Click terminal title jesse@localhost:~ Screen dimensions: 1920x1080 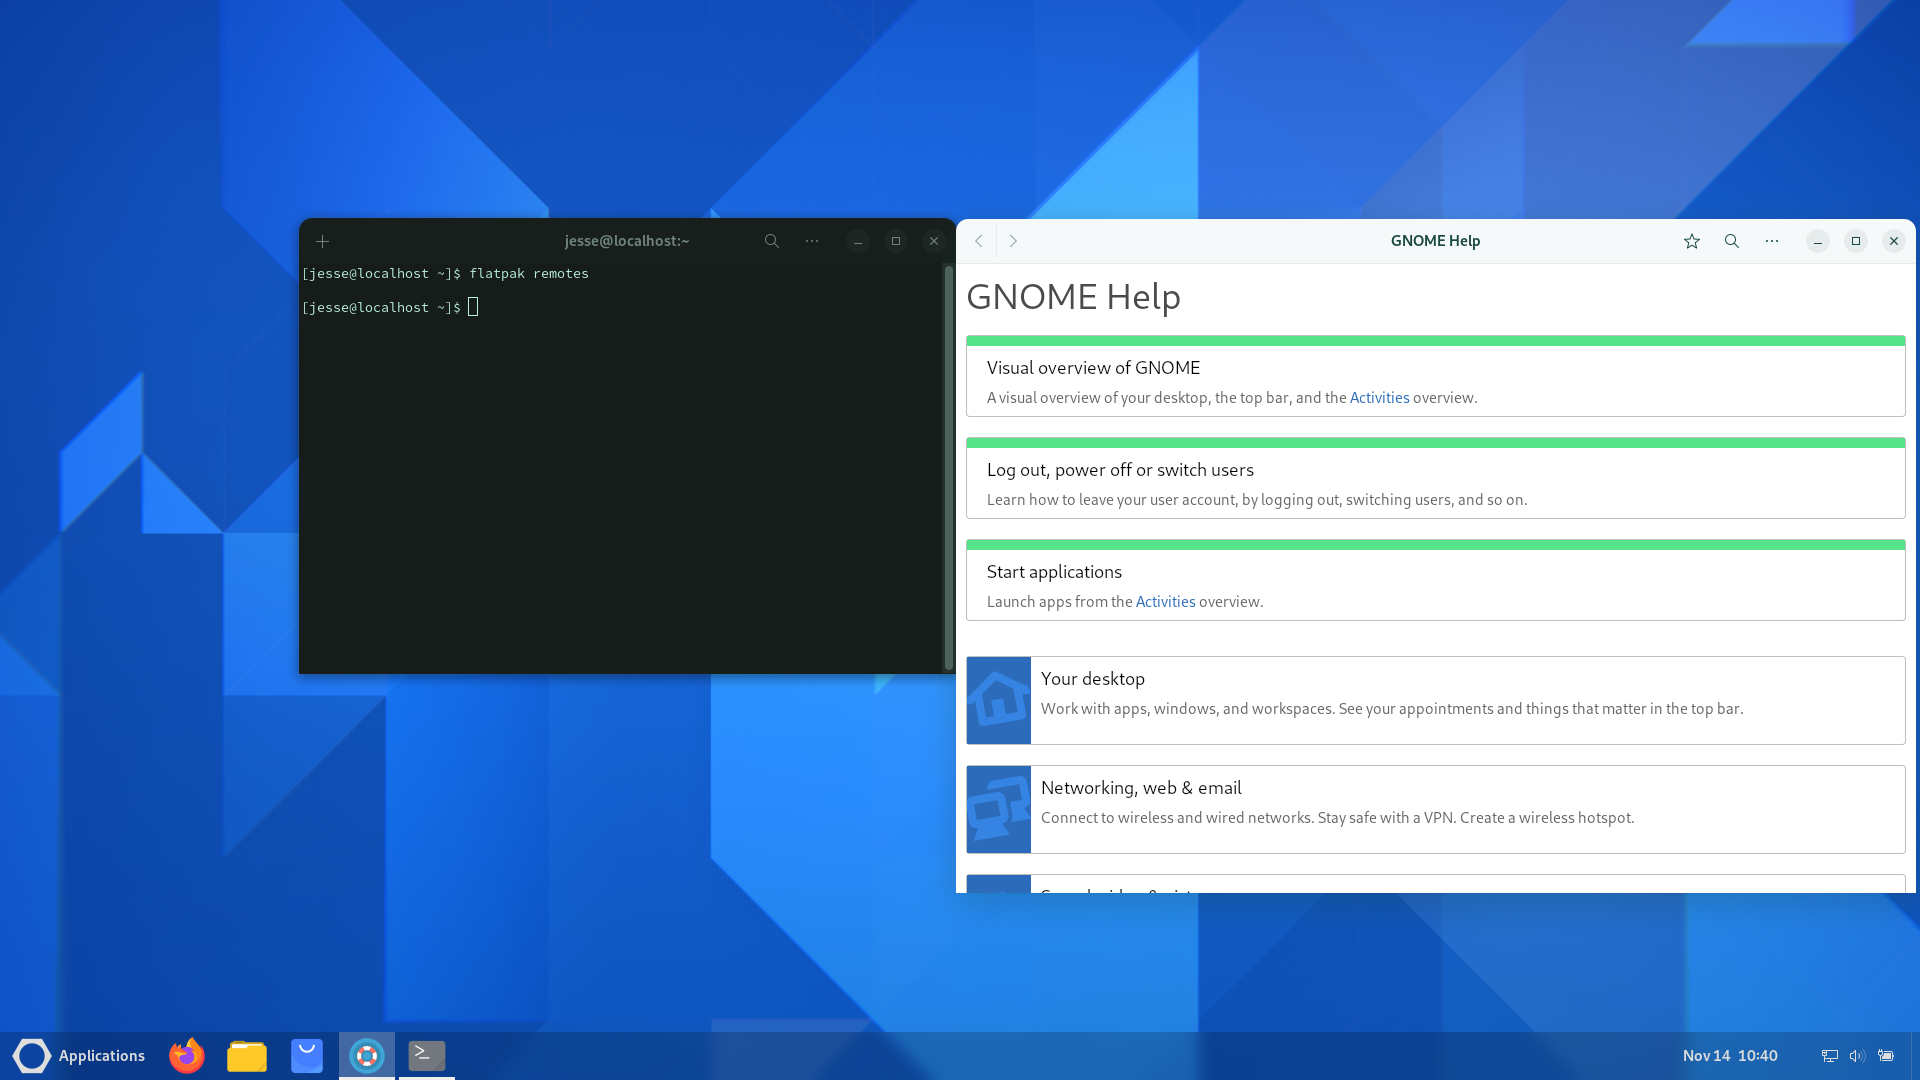coord(627,241)
